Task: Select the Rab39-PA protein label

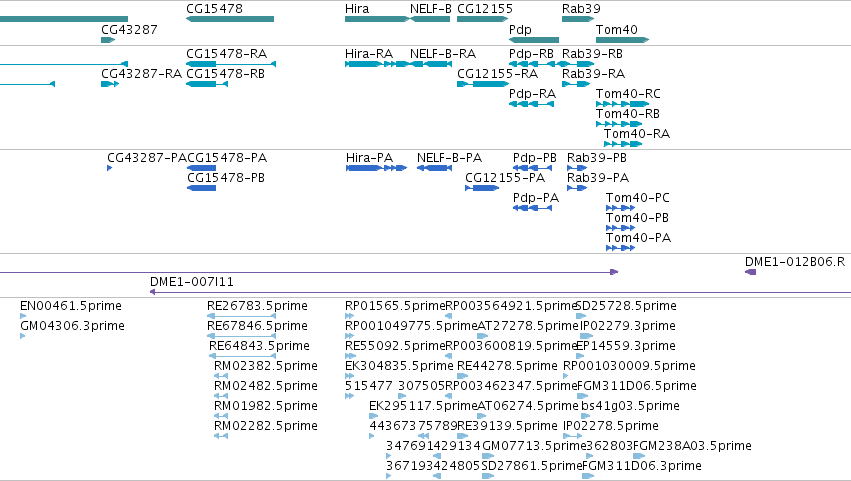Action: pyautogui.click(x=598, y=178)
